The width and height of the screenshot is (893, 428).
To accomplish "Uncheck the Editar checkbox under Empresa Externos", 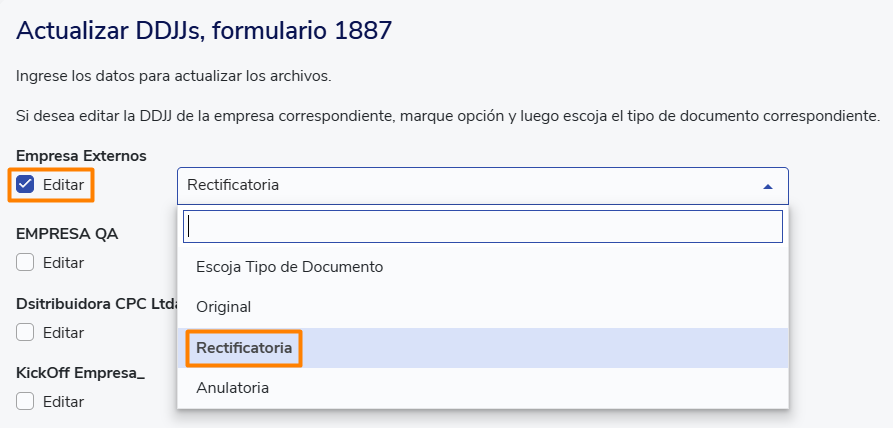I will (26, 185).
